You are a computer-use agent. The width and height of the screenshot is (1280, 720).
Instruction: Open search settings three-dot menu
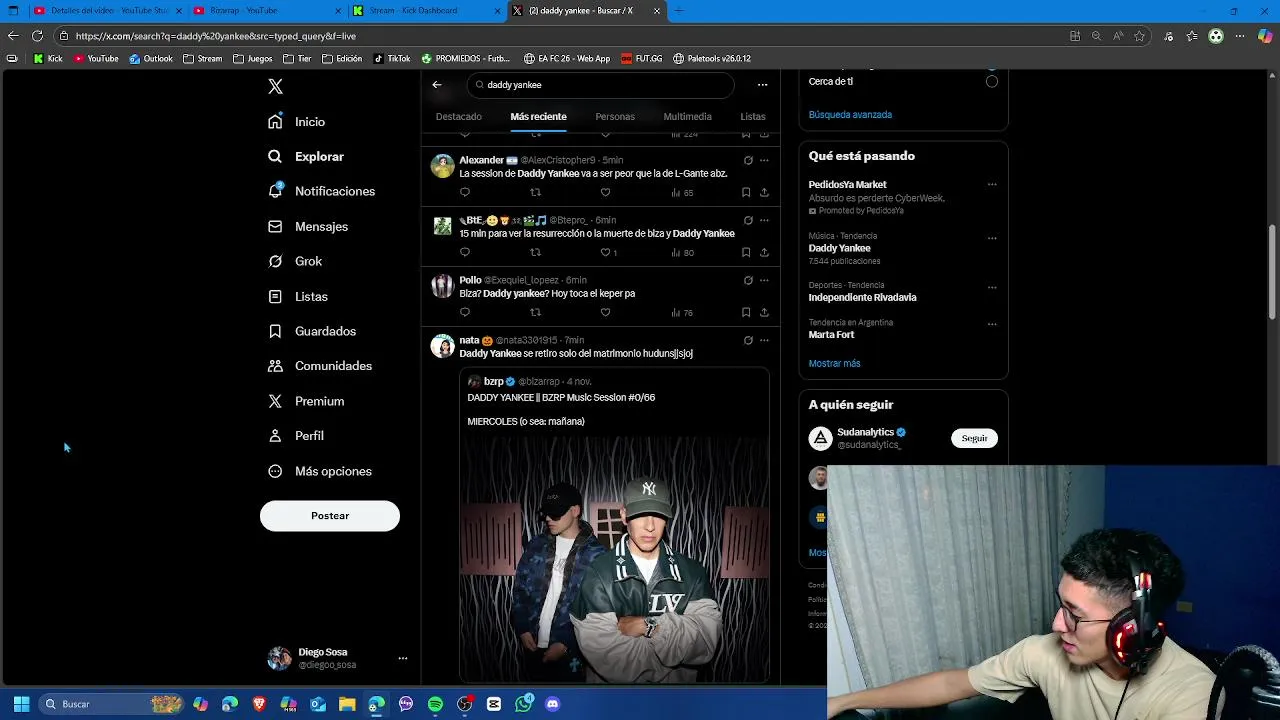coord(762,85)
